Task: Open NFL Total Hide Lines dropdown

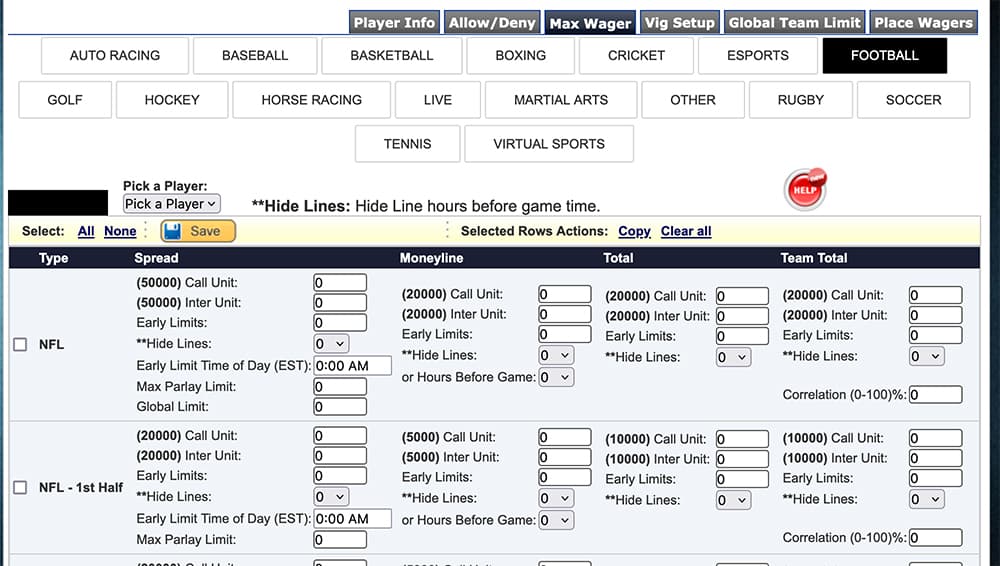Action: (x=733, y=357)
